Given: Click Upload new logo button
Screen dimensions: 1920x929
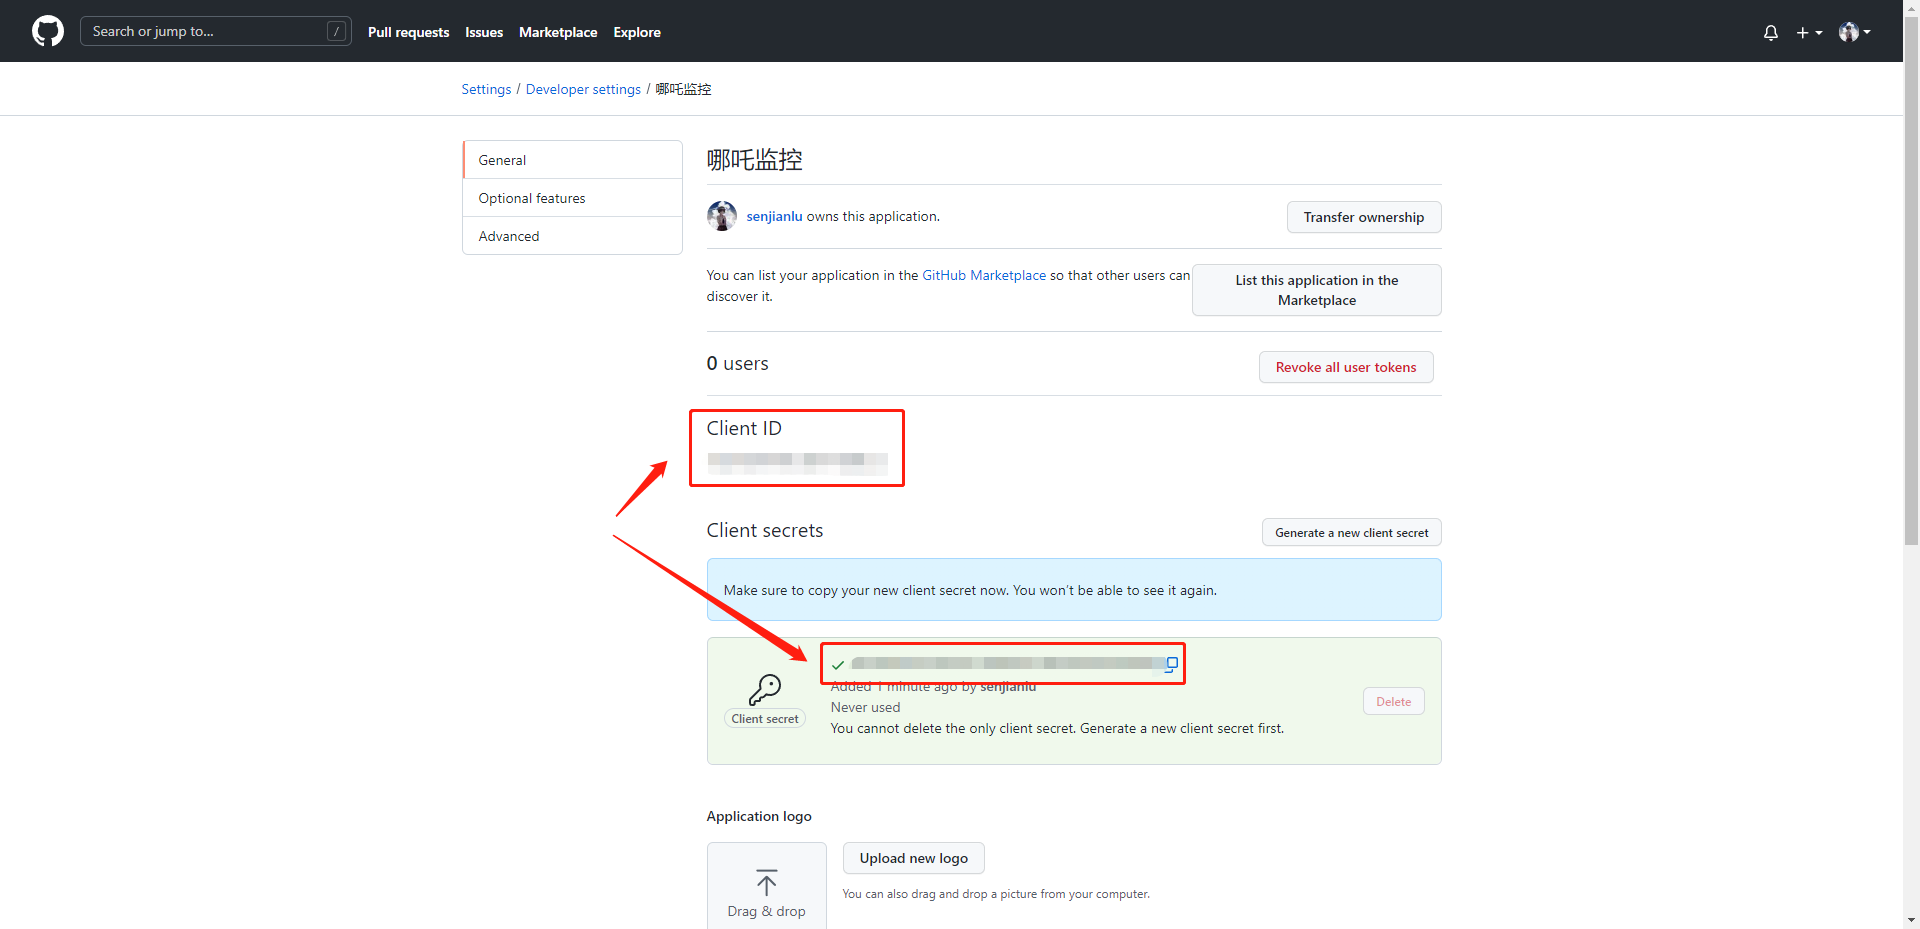Looking at the screenshot, I should pyautogui.click(x=913, y=858).
